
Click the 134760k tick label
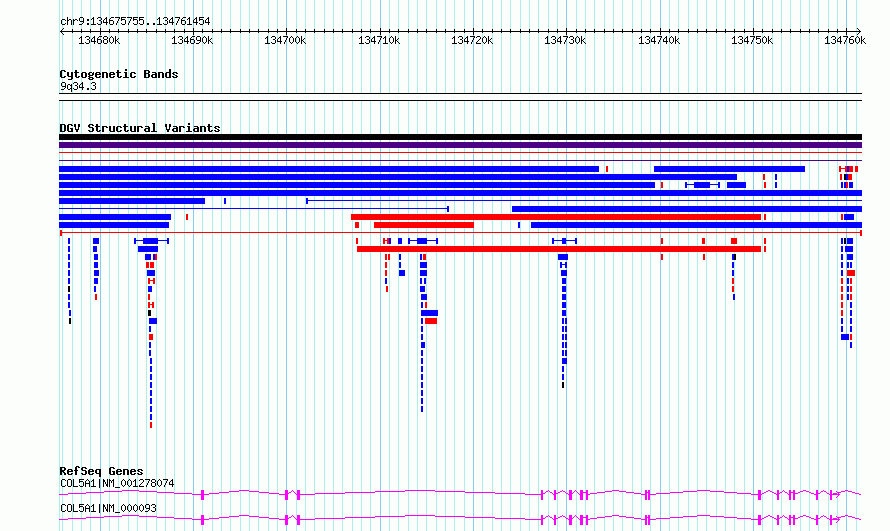click(x=845, y=40)
